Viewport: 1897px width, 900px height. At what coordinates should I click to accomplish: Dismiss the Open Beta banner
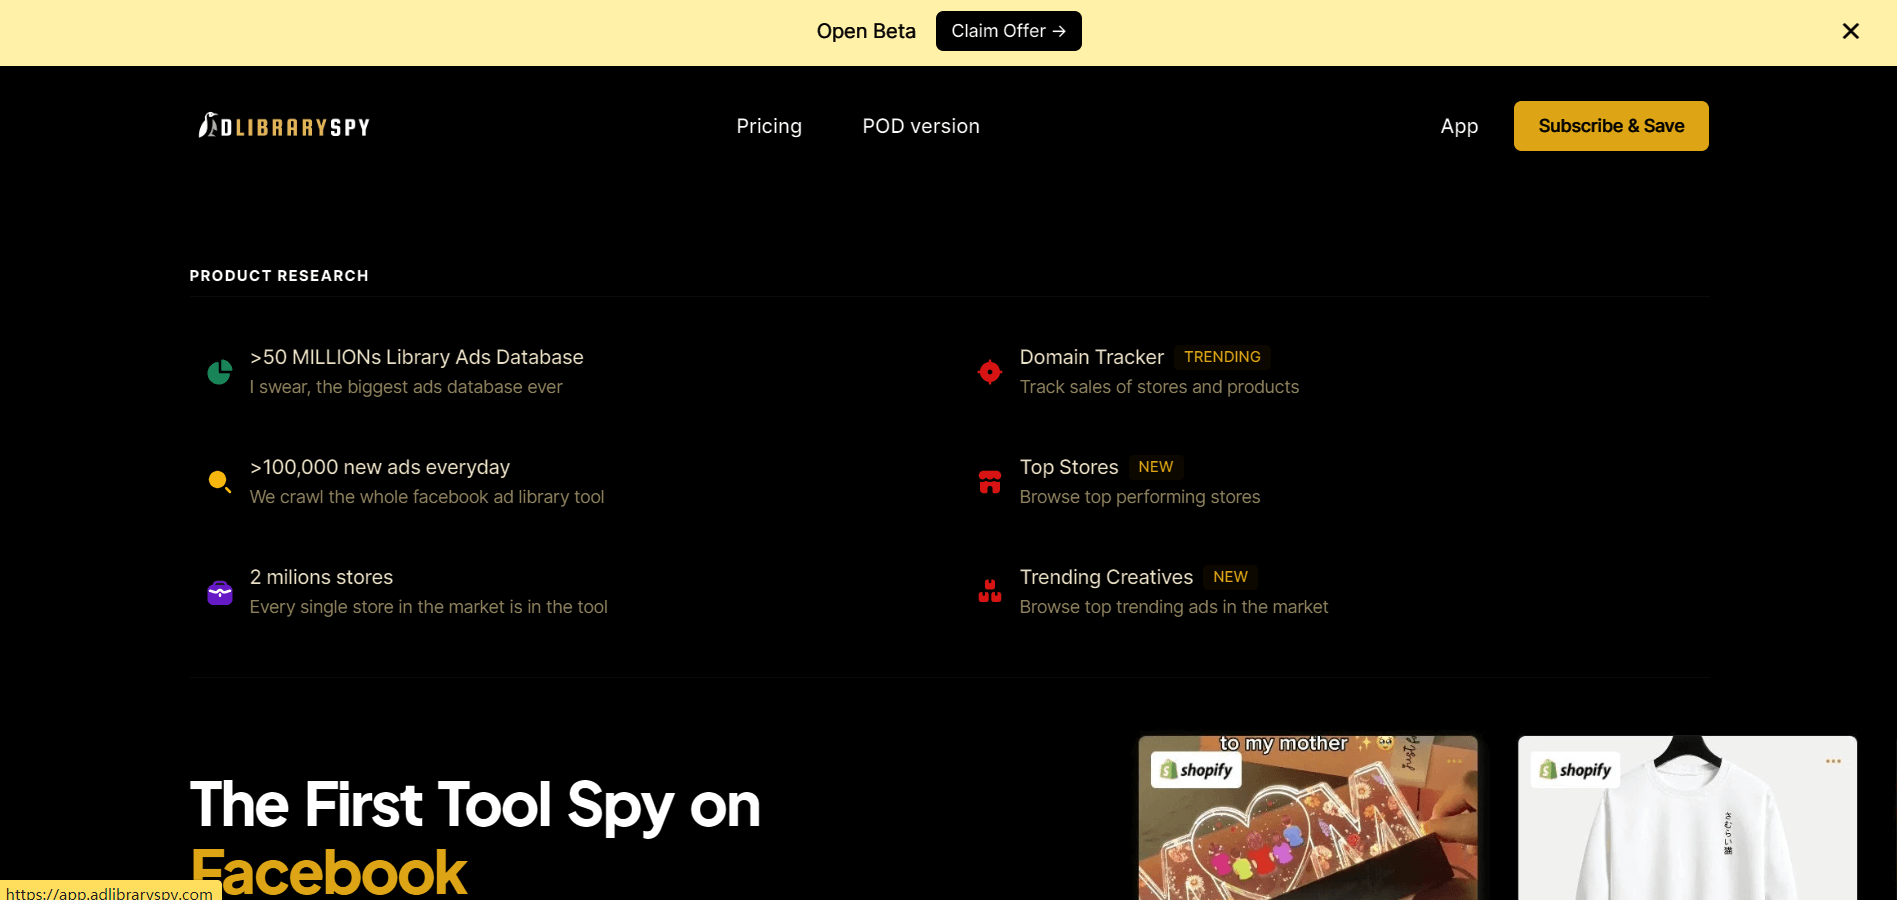coord(1850,31)
